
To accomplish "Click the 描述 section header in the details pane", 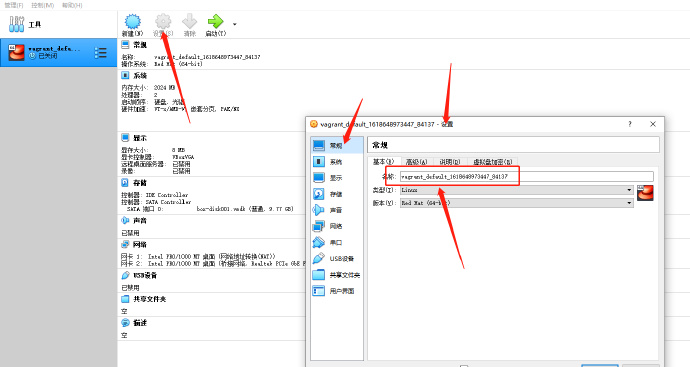I will (140, 323).
